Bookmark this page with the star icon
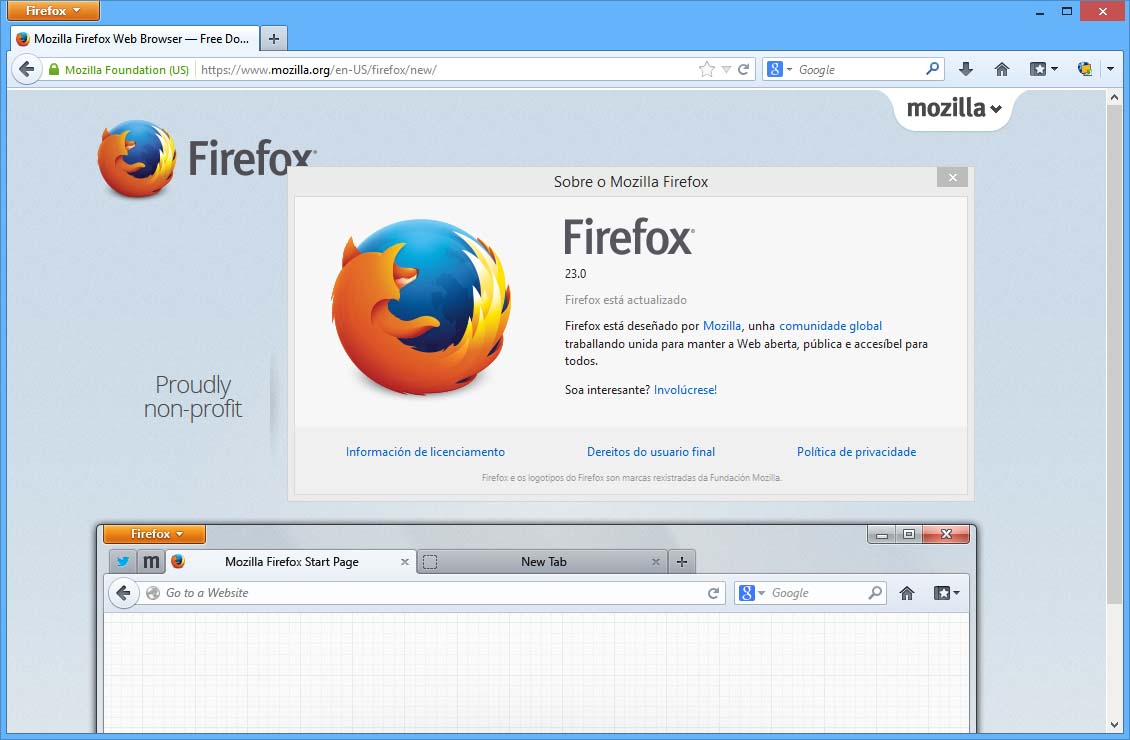The width and height of the screenshot is (1130, 740). tap(707, 70)
